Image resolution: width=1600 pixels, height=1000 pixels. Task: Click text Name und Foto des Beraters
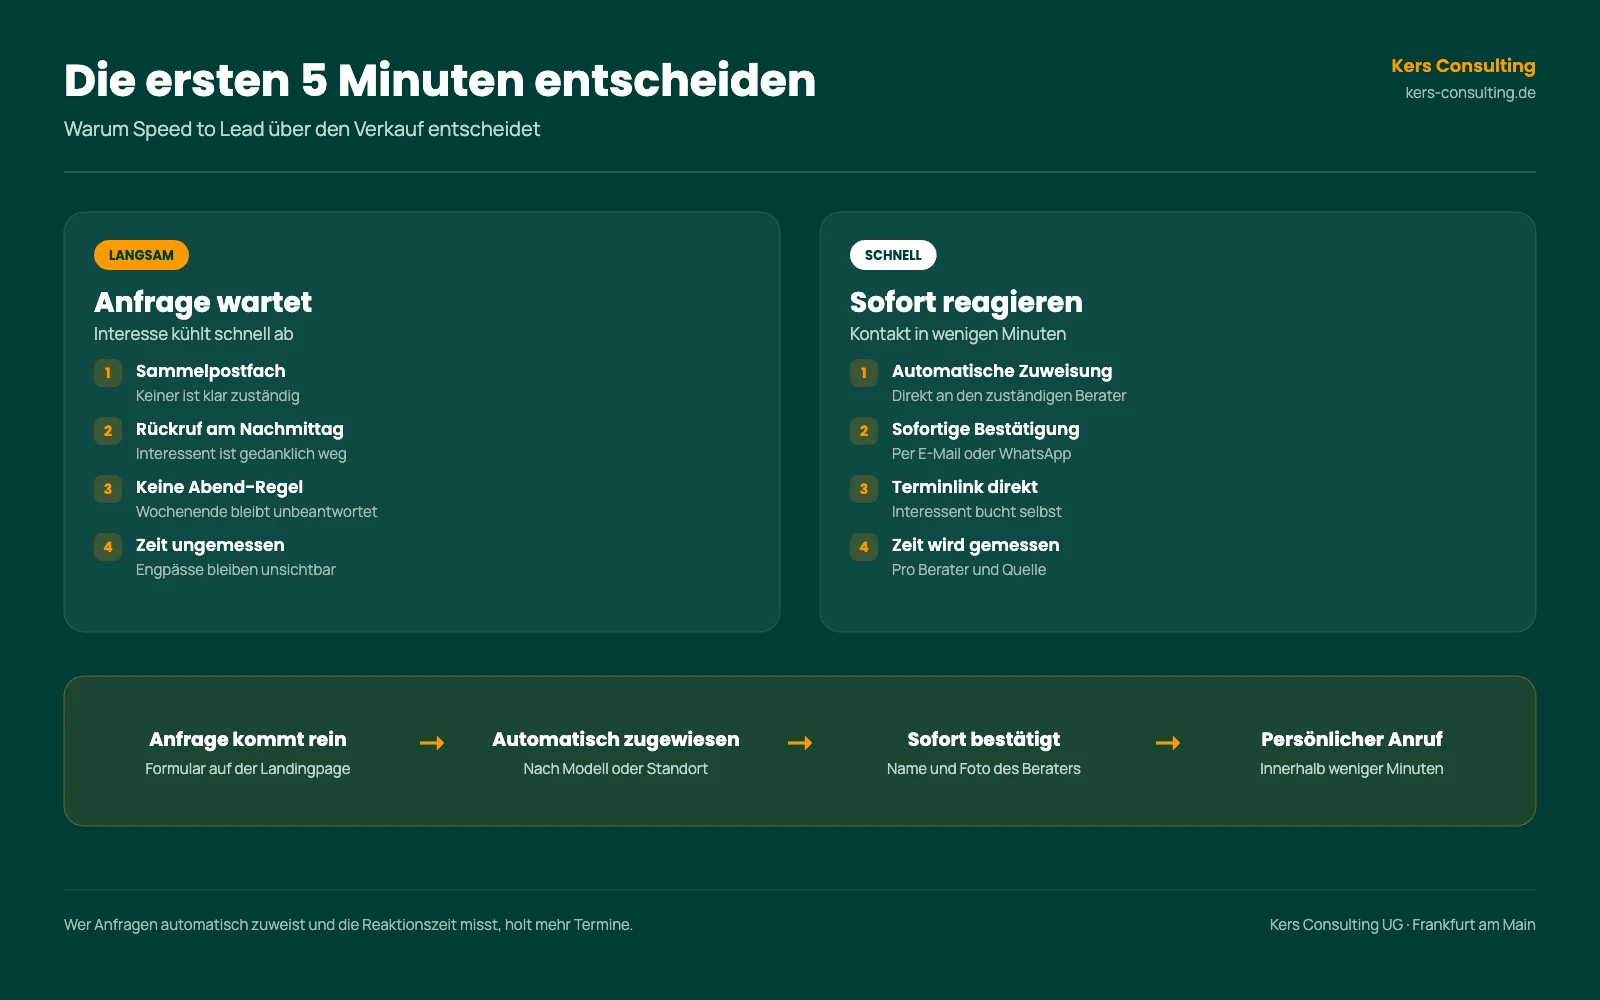984,769
